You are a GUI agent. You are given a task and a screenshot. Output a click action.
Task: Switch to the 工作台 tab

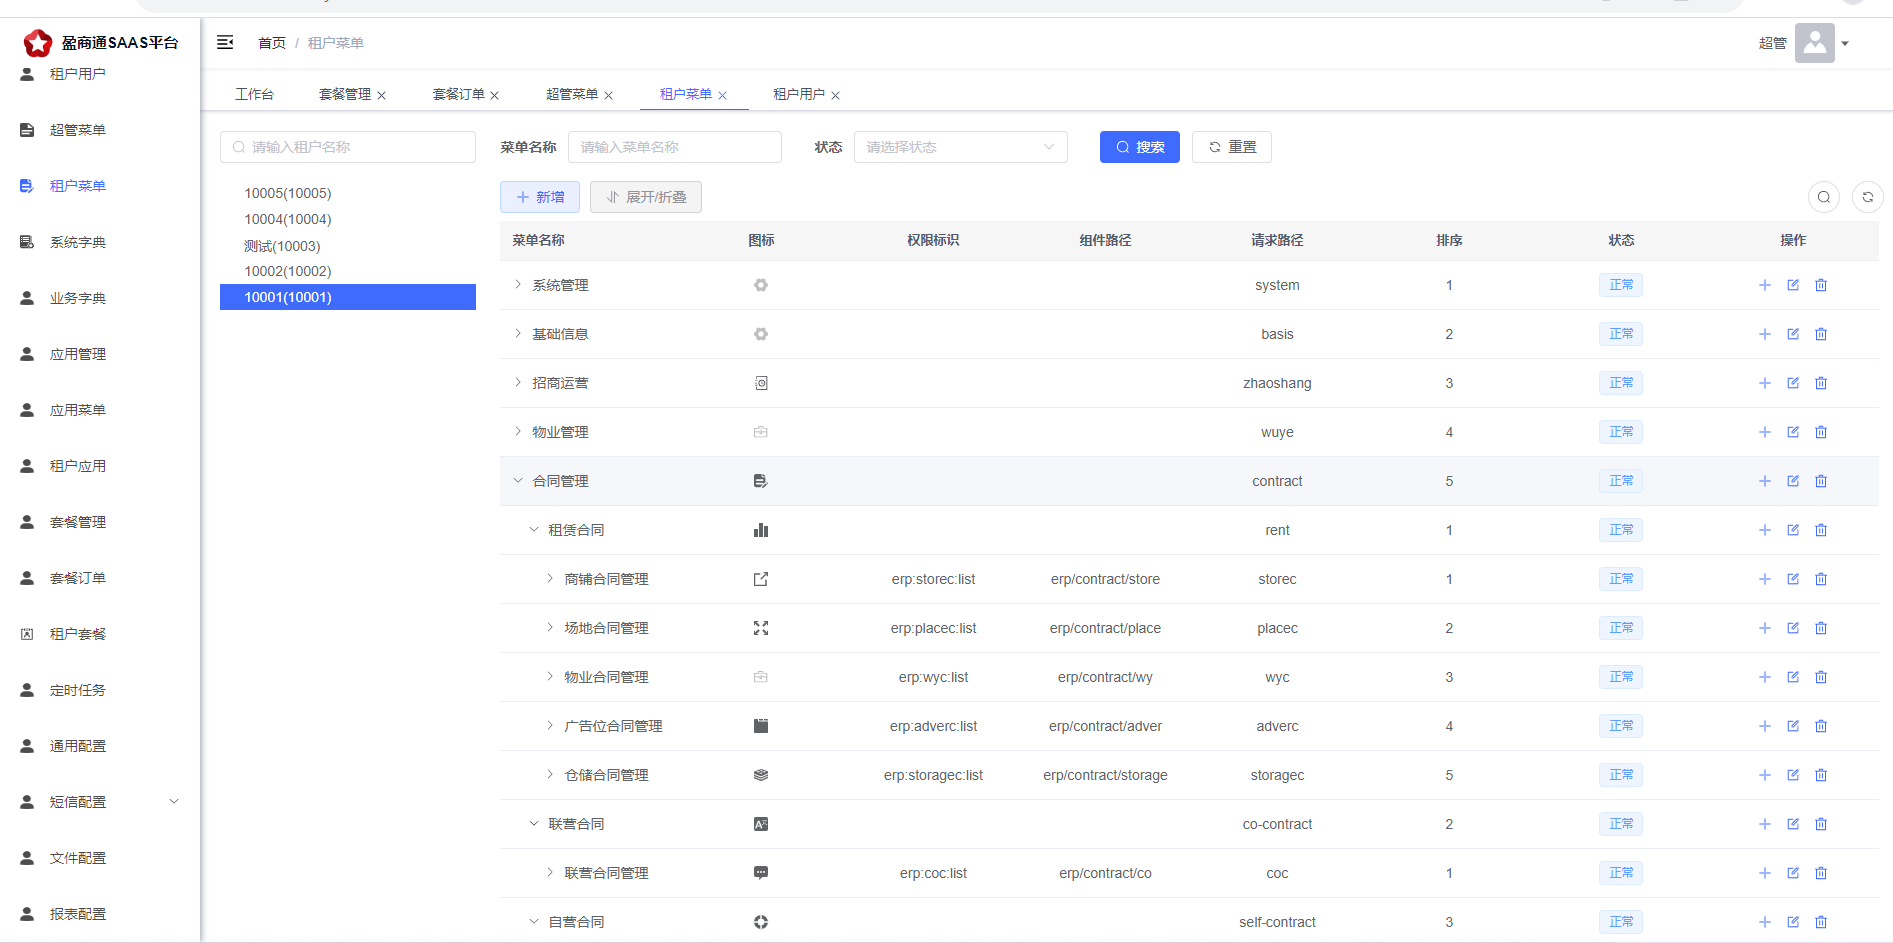tap(254, 94)
